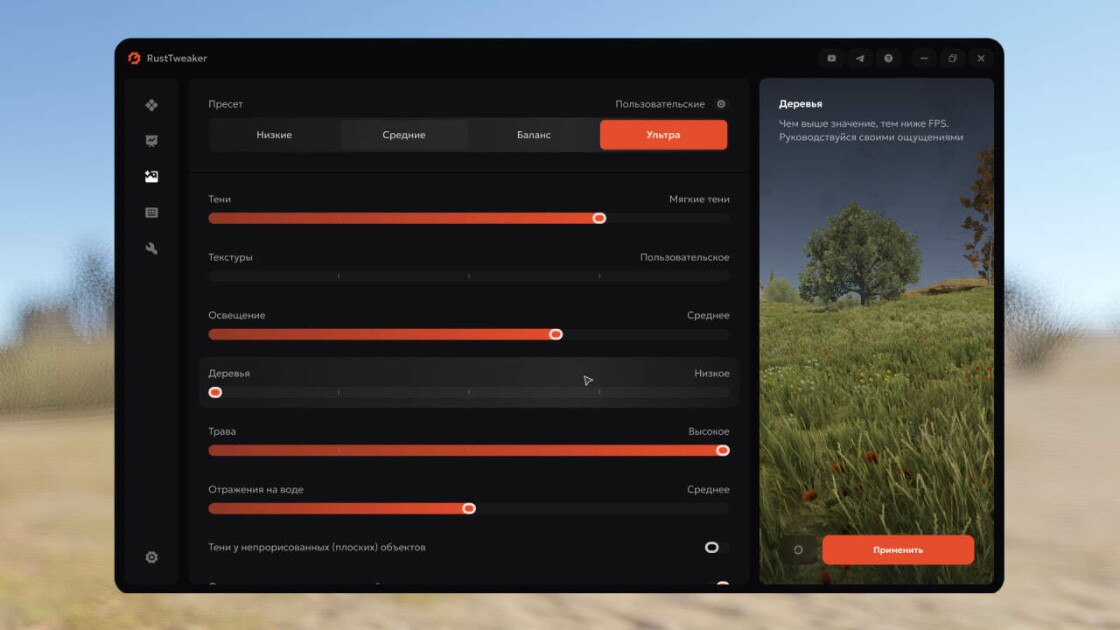Click the reset circle button beside Применить
This screenshot has width=1120, height=630.
(x=798, y=550)
